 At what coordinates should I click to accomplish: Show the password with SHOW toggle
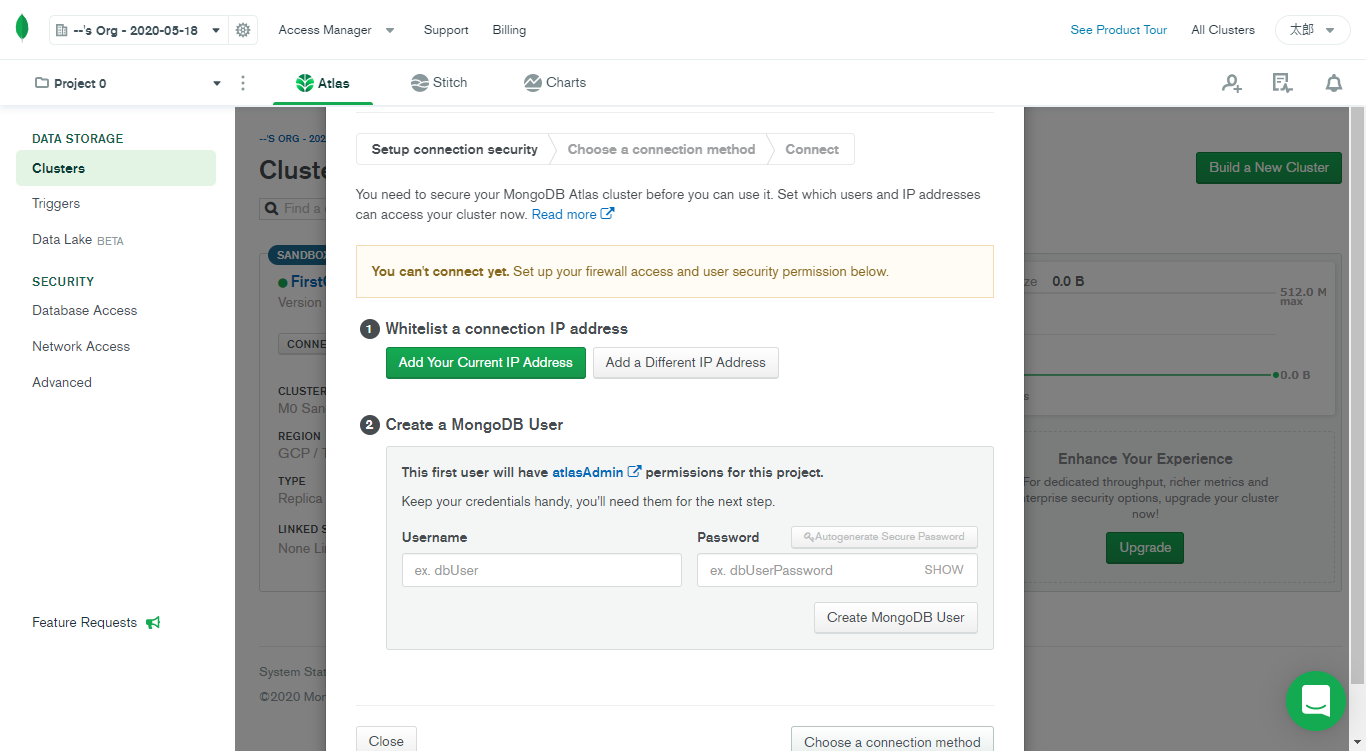[943, 570]
